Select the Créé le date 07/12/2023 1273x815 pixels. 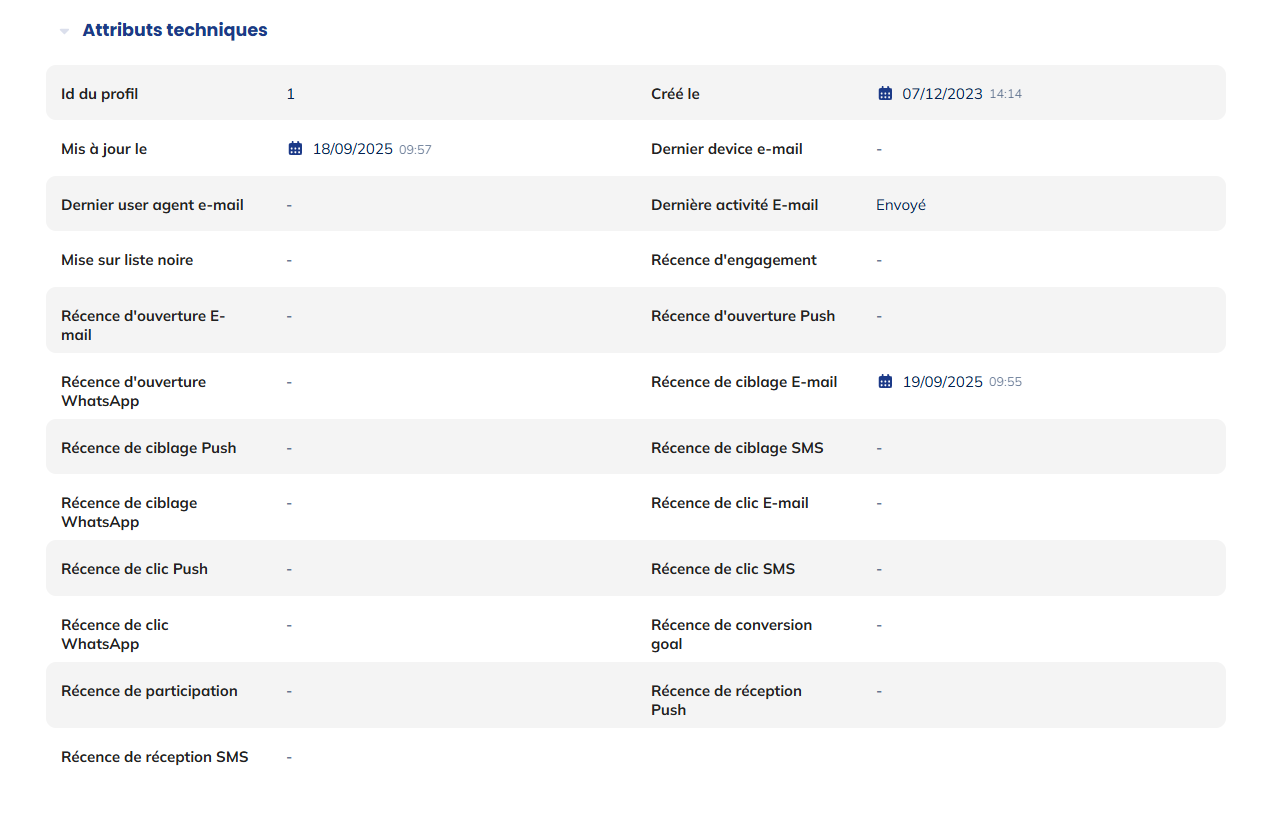coord(942,94)
